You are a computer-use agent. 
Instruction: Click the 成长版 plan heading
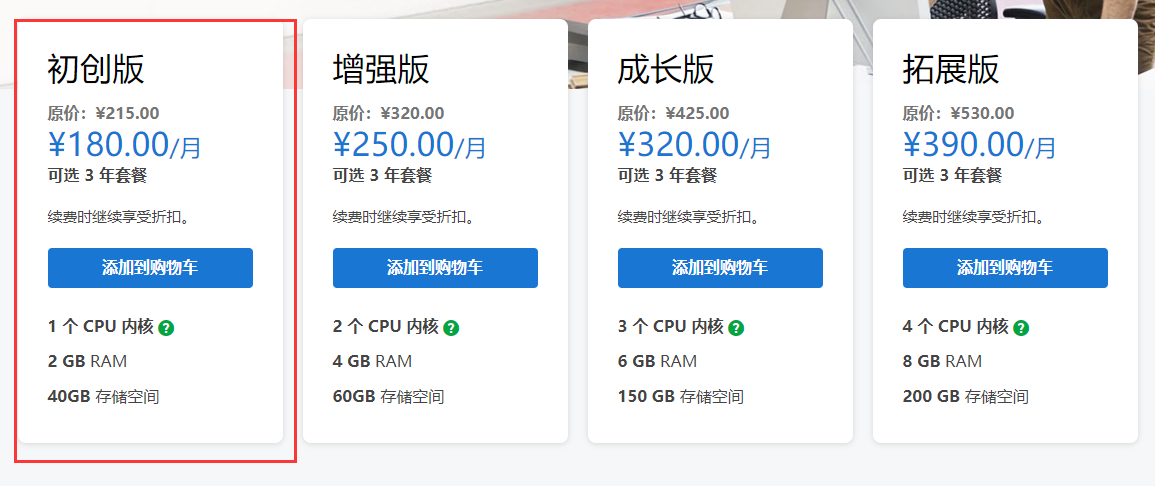[666, 70]
